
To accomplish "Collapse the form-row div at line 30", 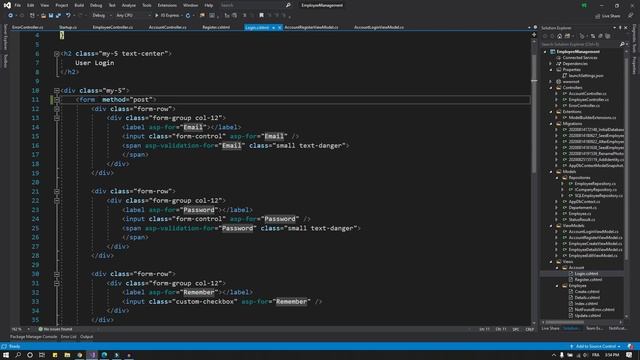I will click(57, 274).
